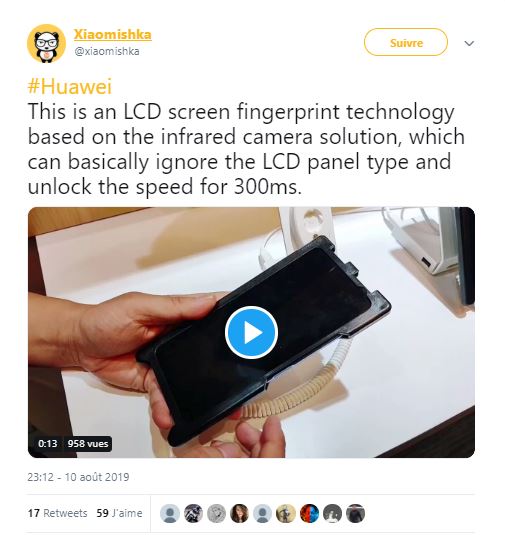Open the third sketch-style liker avatar
The image size is (505, 535).
[x=216, y=514]
